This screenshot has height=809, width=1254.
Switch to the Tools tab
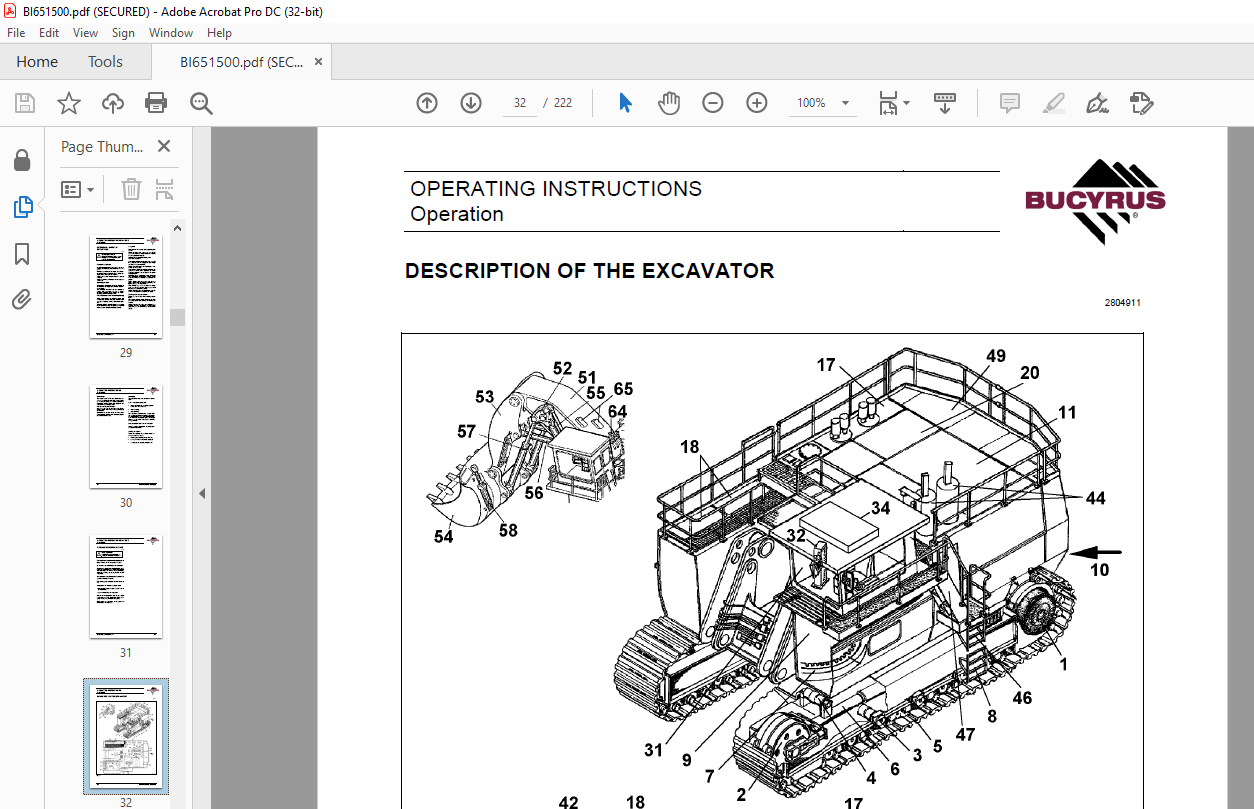(105, 62)
